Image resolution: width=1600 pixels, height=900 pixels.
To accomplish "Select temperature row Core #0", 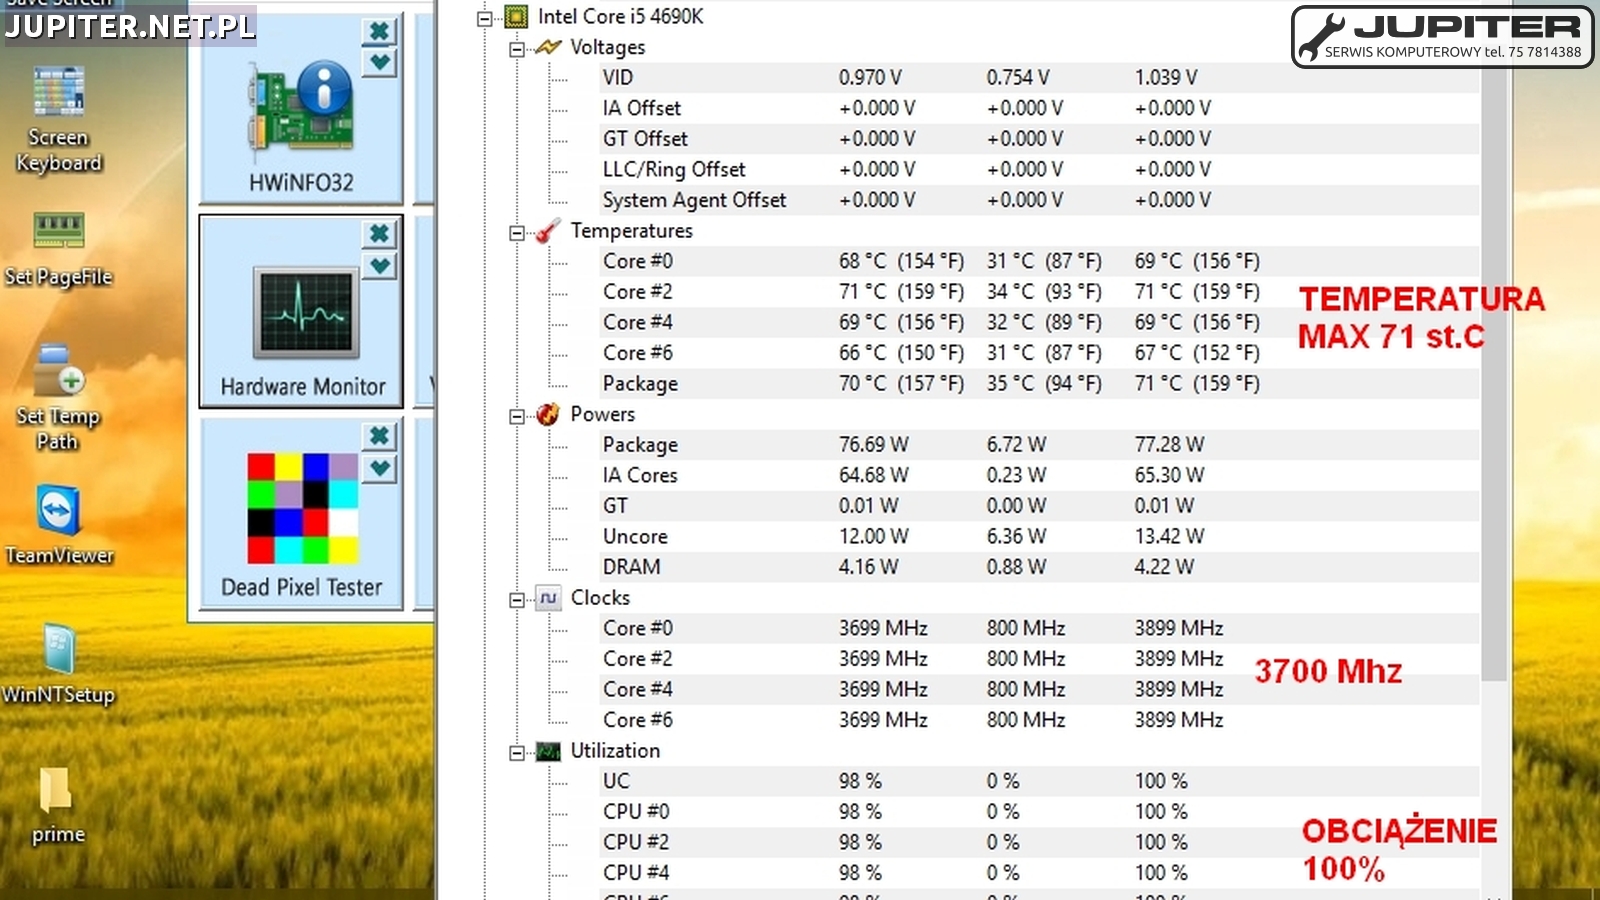I will point(1039,261).
